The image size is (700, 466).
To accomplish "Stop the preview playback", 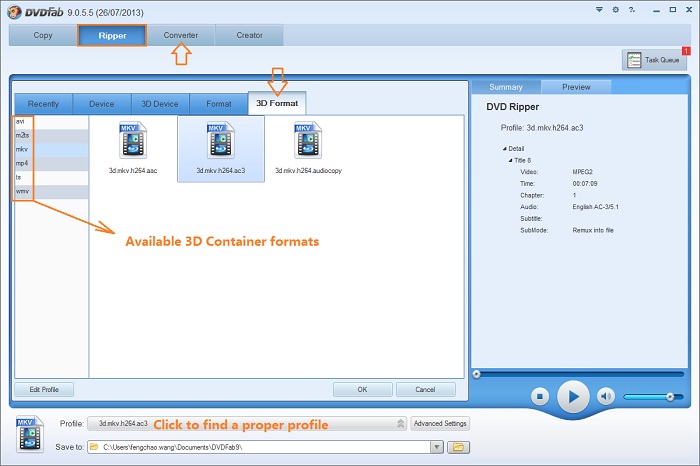I will (x=540, y=396).
